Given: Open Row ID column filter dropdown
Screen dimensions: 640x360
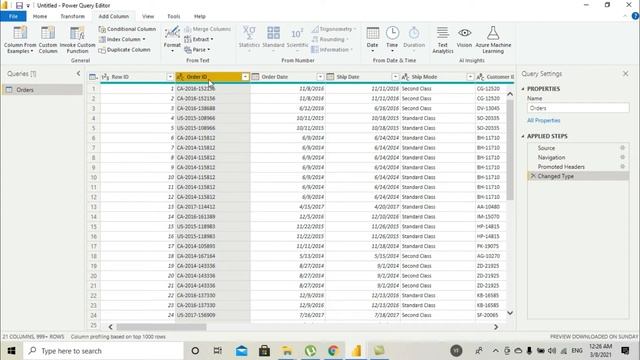Looking at the screenshot, I should tap(170, 77).
